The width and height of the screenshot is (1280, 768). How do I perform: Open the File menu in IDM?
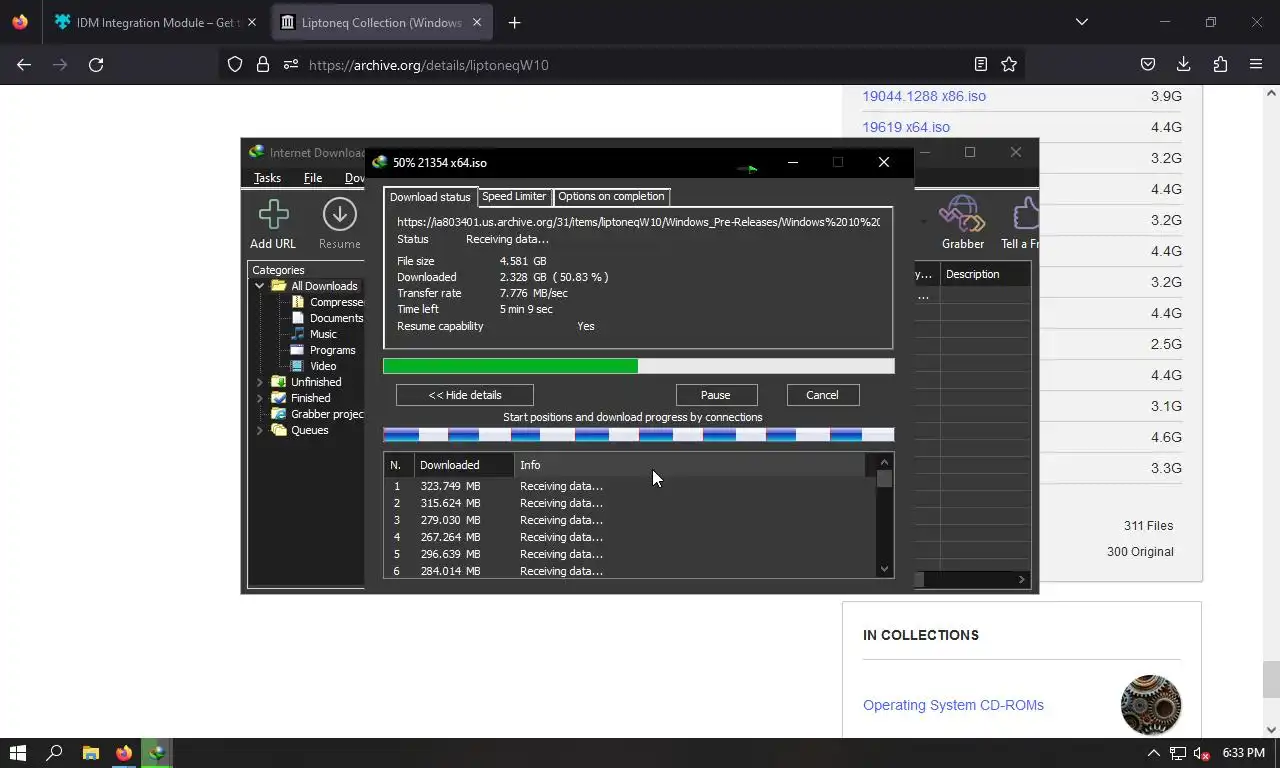pyautogui.click(x=313, y=178)
